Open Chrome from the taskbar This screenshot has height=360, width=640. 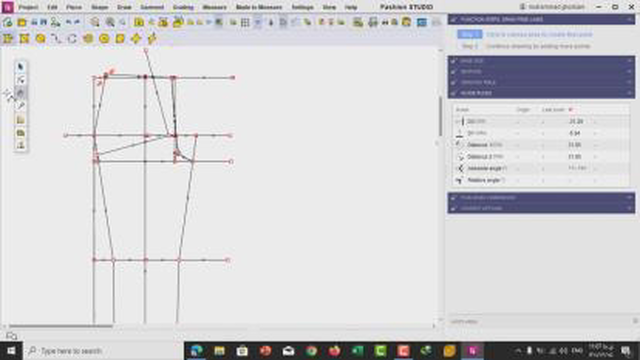click(311, 351)
